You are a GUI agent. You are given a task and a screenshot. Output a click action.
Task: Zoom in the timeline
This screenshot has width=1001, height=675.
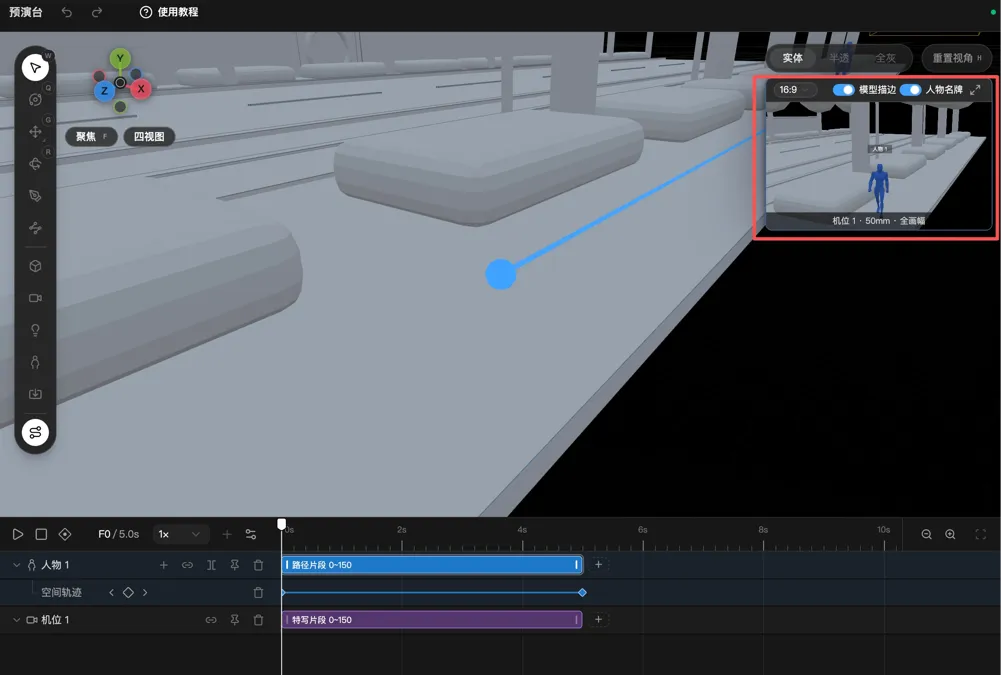click(950, 535)
